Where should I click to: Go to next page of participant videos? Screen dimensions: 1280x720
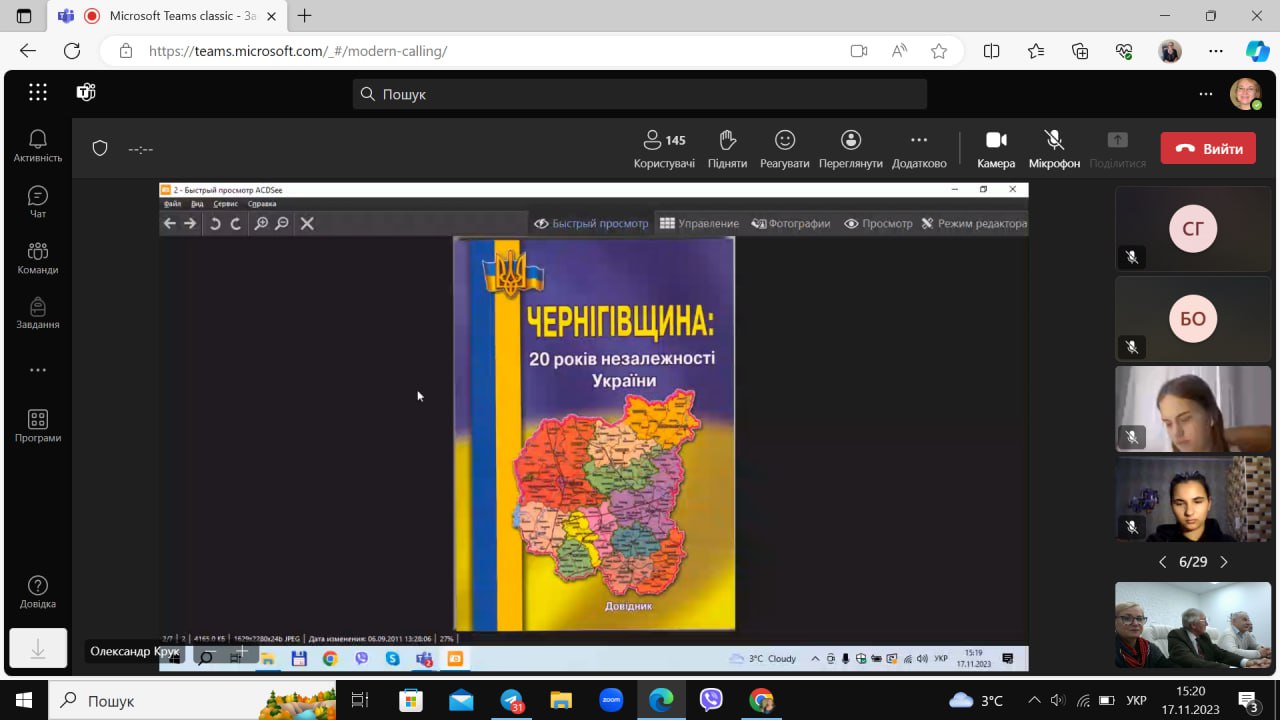(x=1224, y=562)
